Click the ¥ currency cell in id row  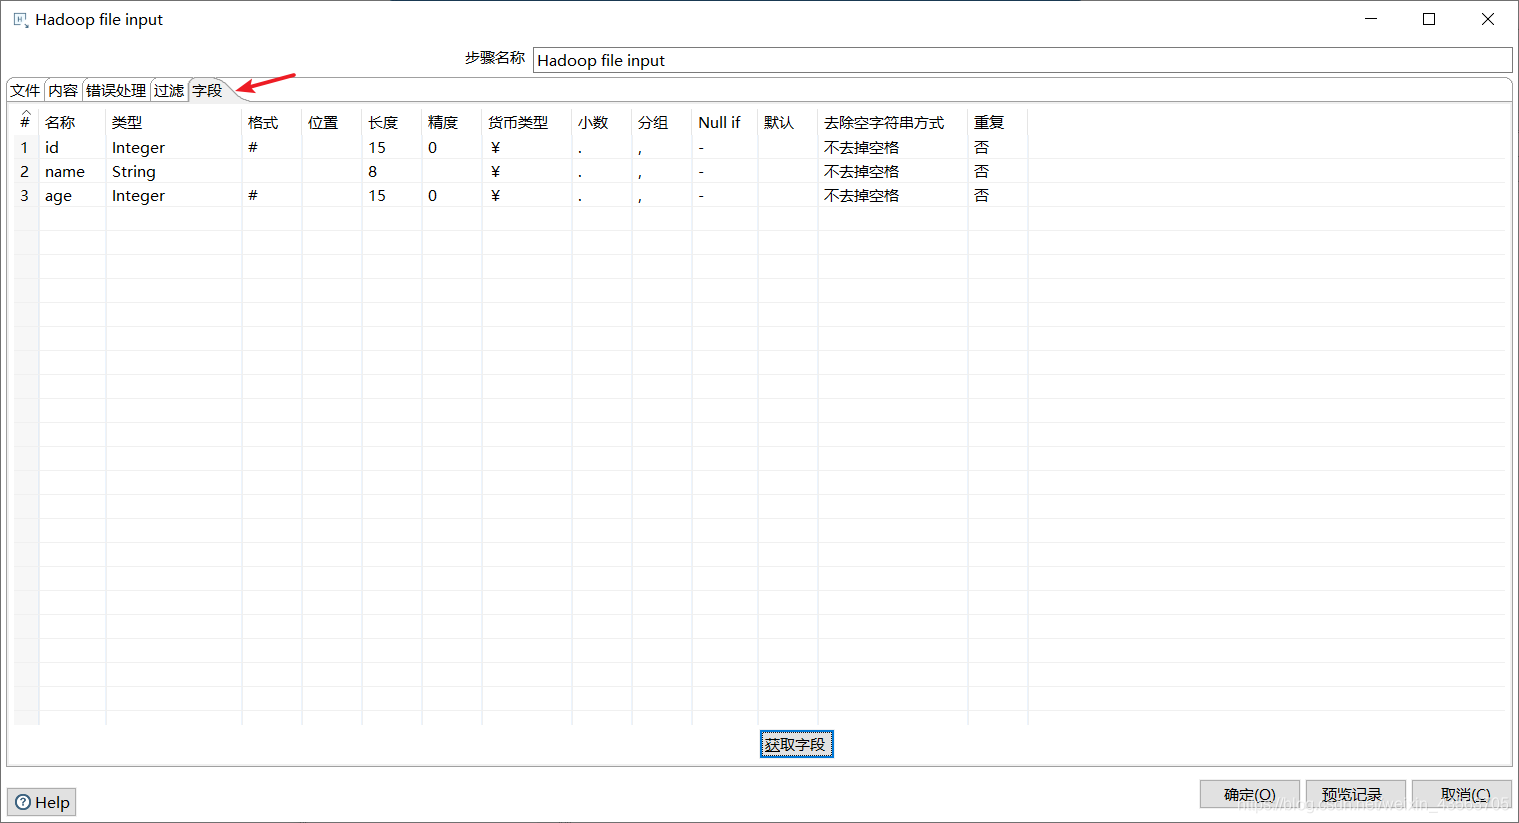[527, 147]
